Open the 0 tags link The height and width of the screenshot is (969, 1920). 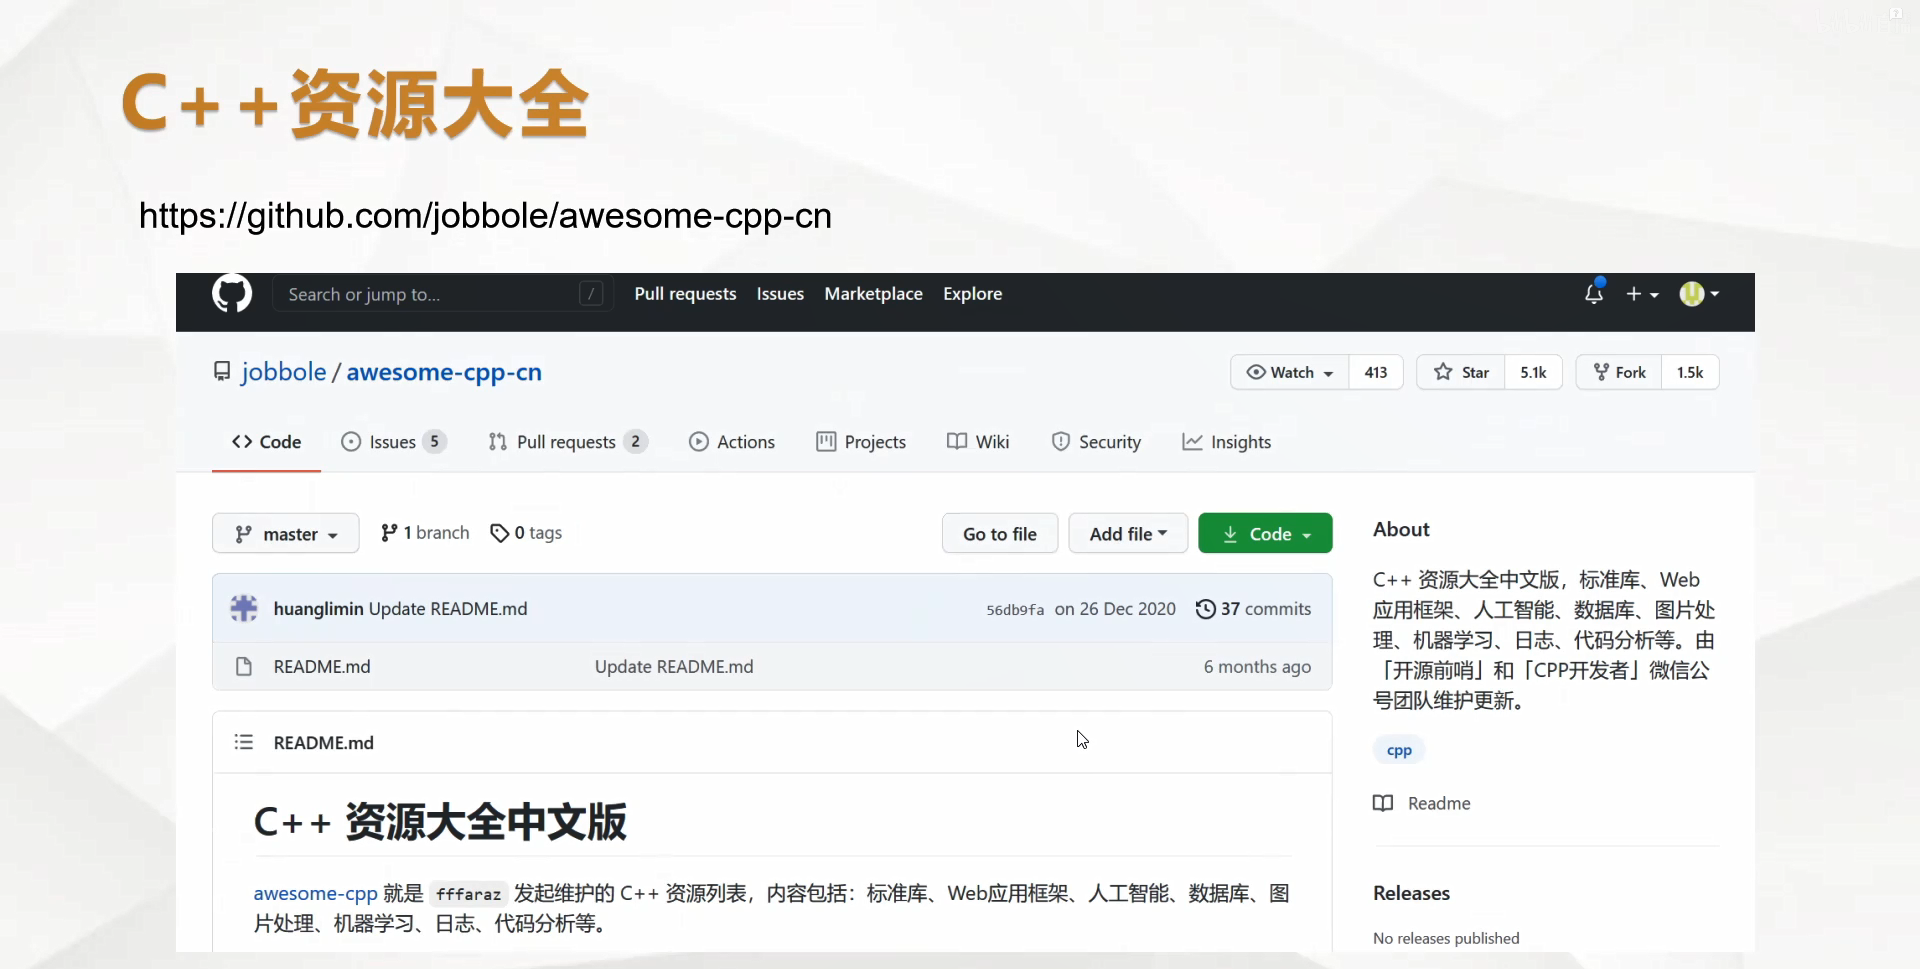526,533
